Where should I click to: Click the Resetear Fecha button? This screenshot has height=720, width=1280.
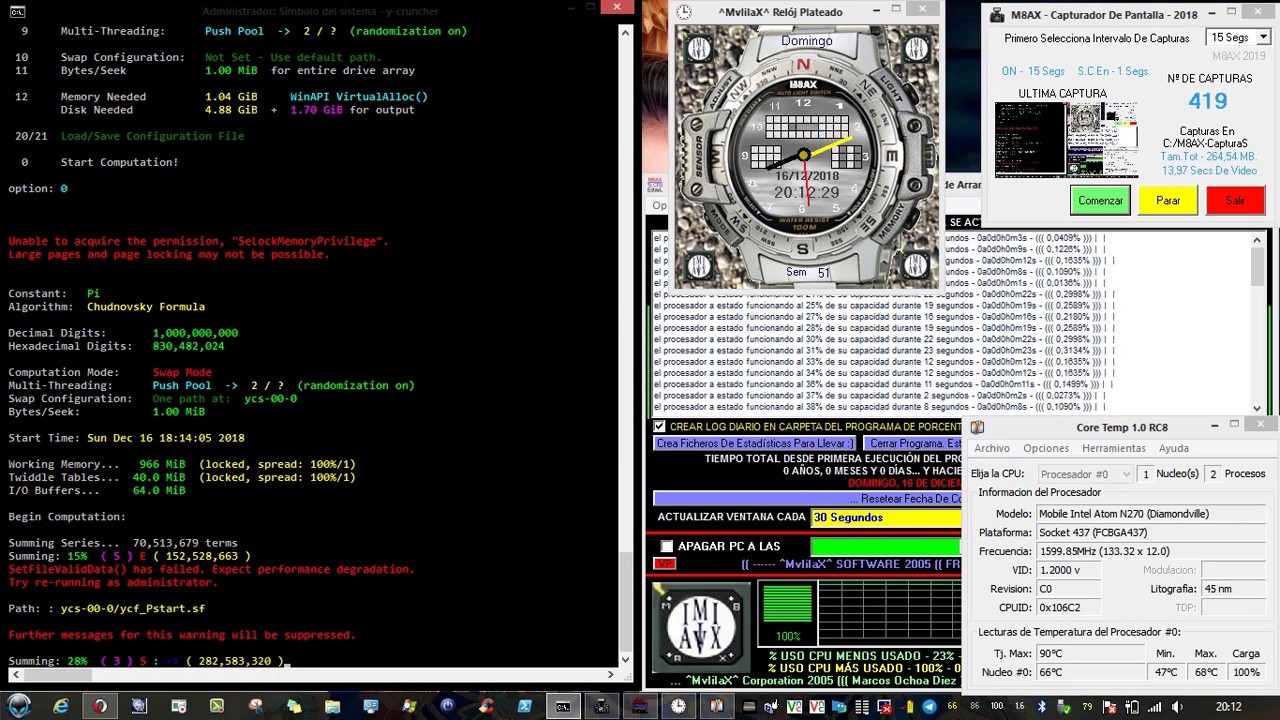pyautogui.click(x=807, y=498)
